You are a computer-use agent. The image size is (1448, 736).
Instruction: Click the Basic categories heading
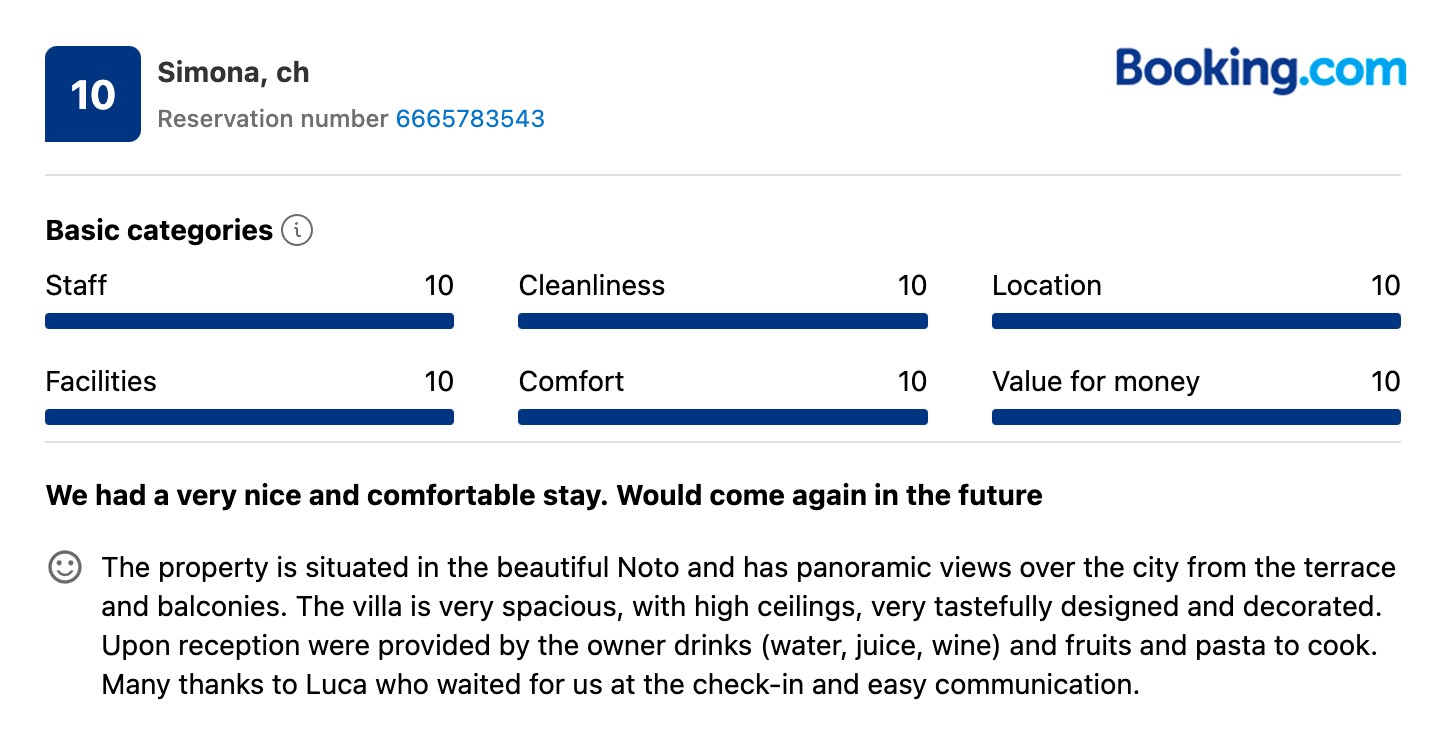[x=159, y=231]
